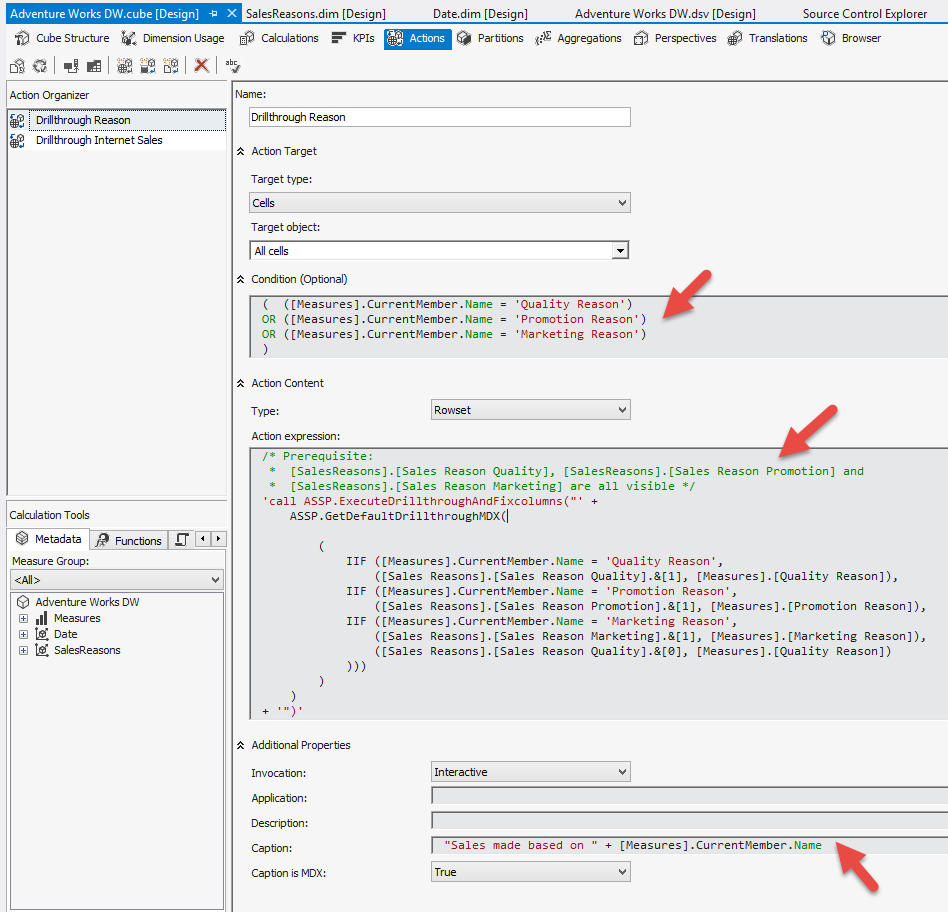This screenshot has width=948, height=912.
Task: Switch to the Date.dim document tab
Action: coord(480,13)
